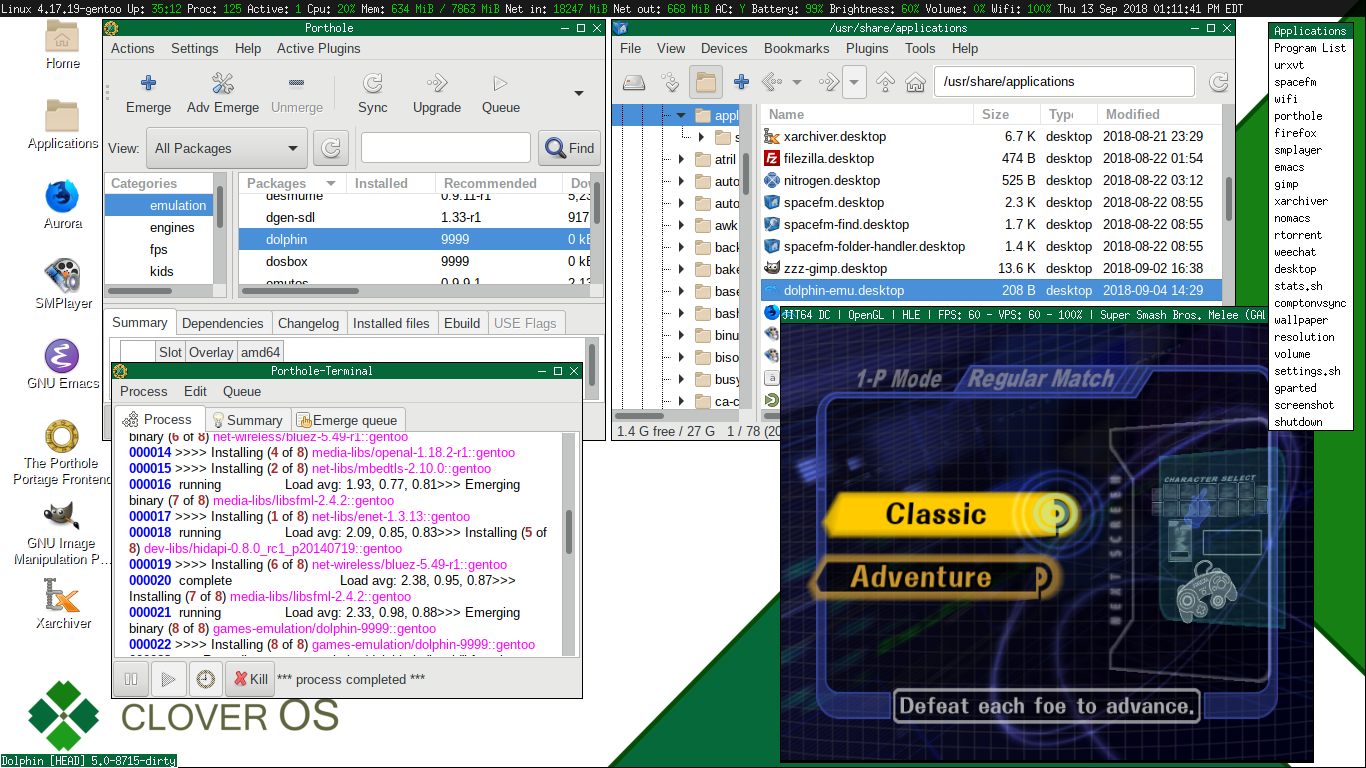Go forward with SpaceFM forward arrow
Viewport: 1366px width, 768px height.
tap(828, 82)
